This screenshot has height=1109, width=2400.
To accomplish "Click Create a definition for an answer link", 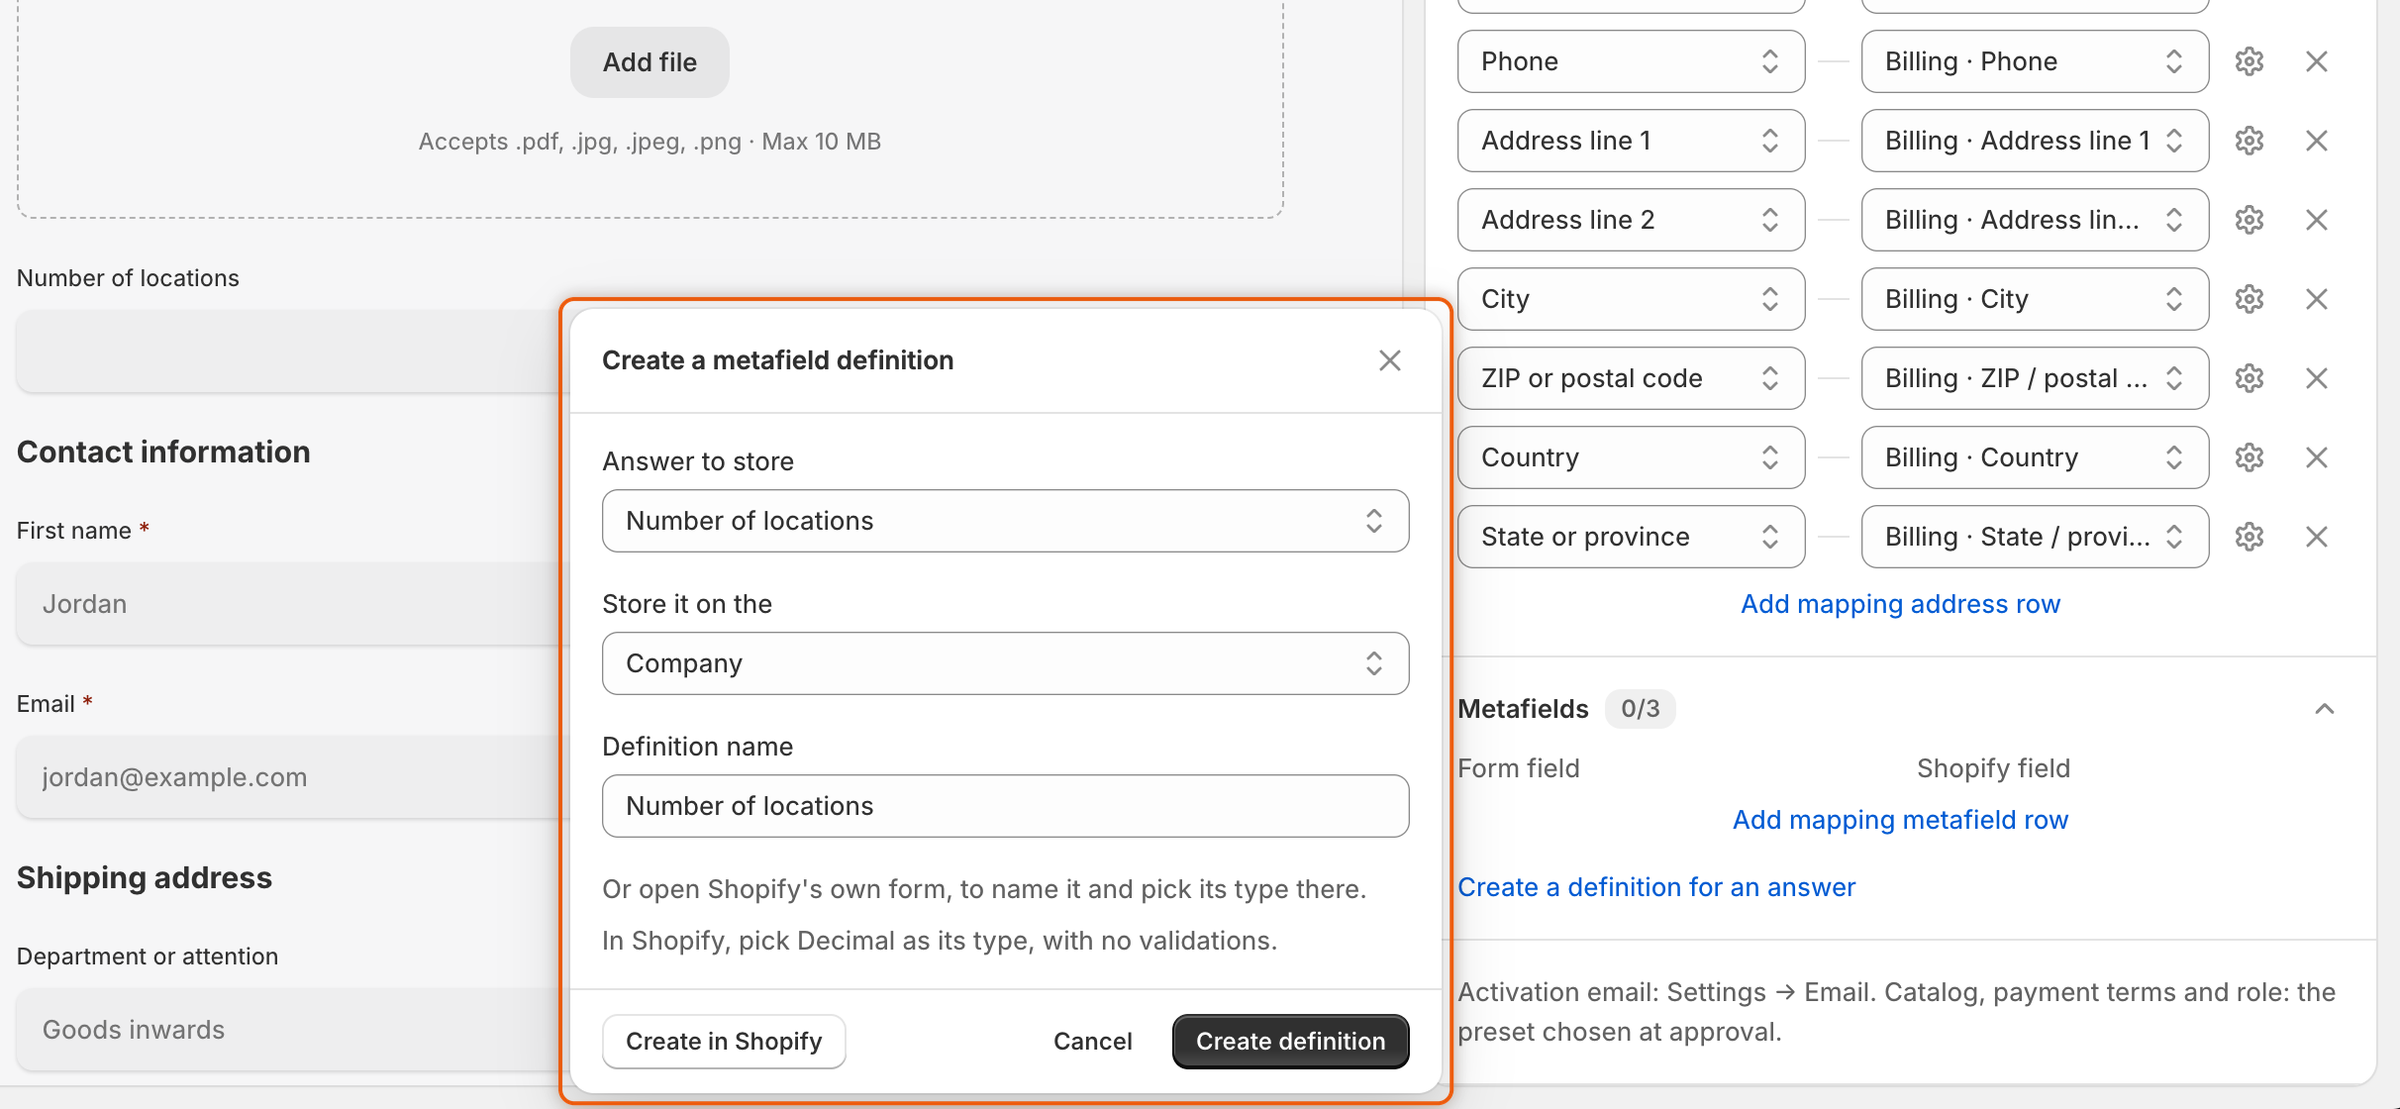I will click(x=1656, y=886).
